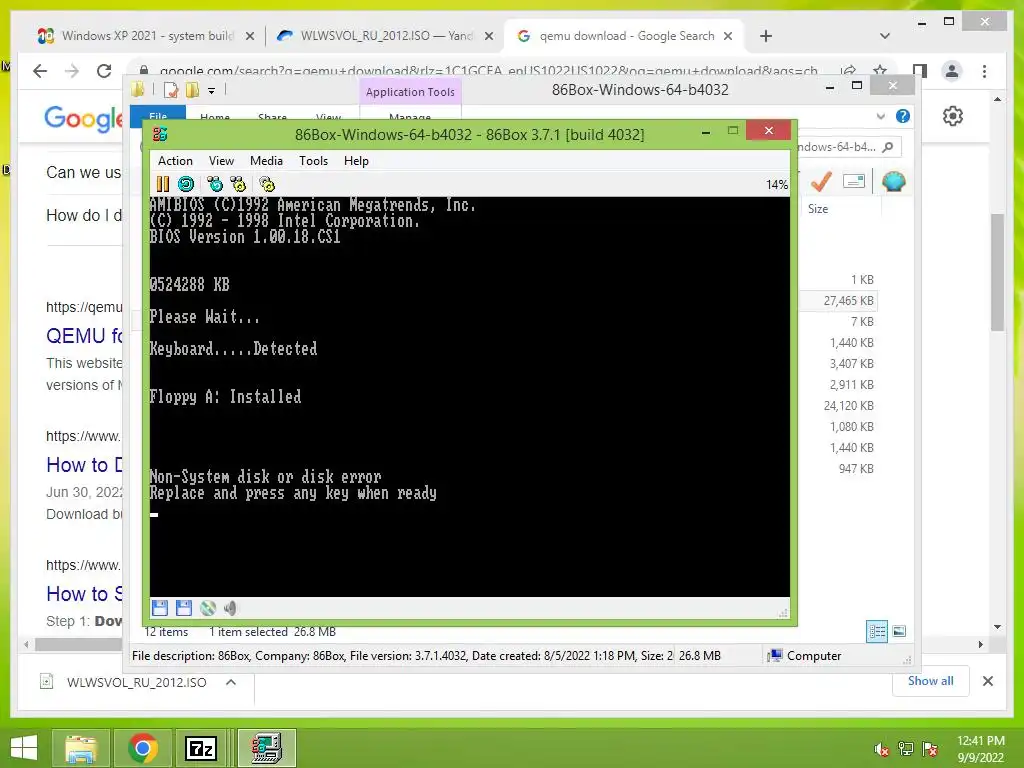
Task: Open Chrome three-dot menu
Action: pyautogui.click(x=984, y=71)
